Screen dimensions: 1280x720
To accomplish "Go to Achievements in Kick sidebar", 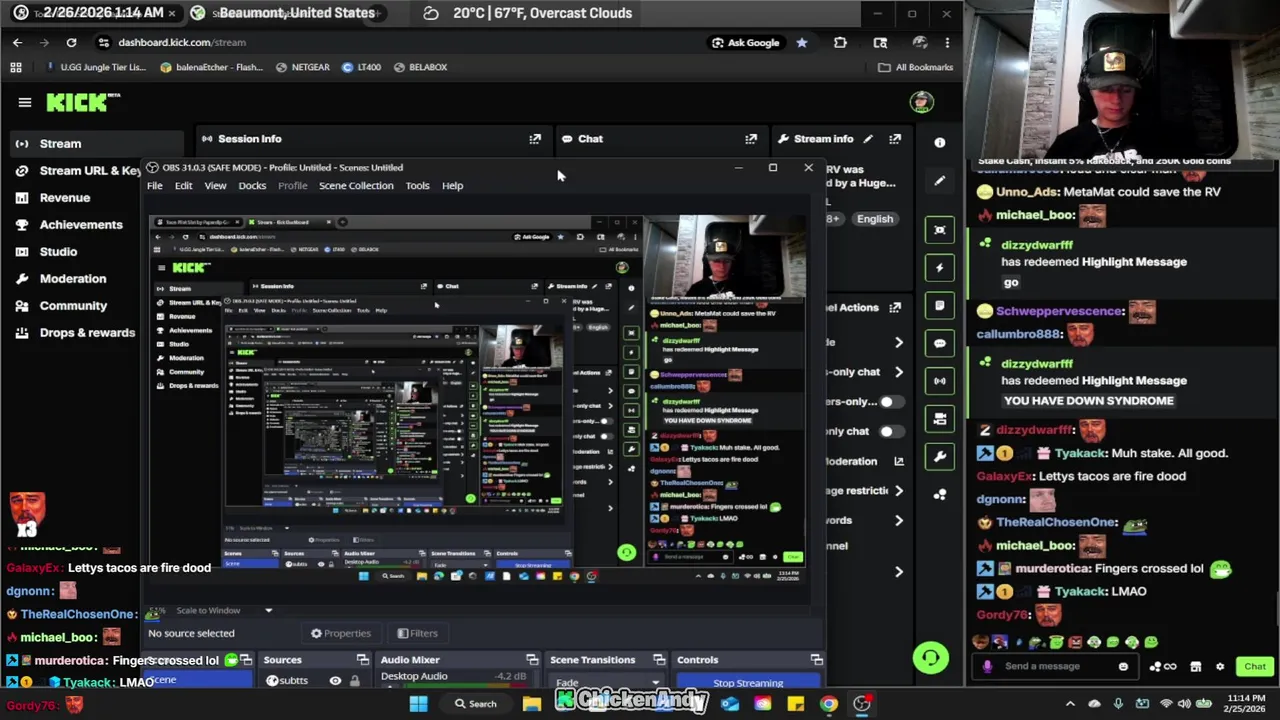I will (81, 225).
